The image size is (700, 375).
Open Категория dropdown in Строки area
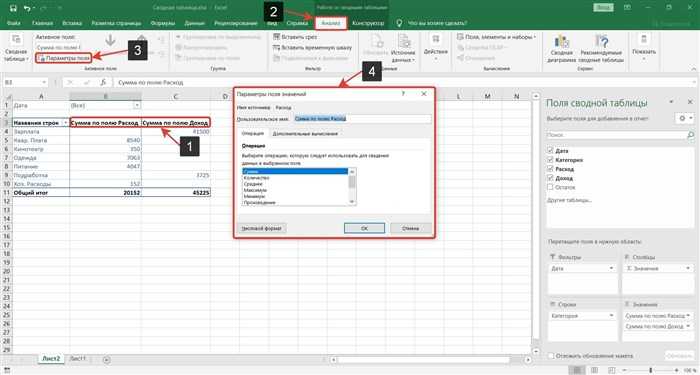pos(612,316)
